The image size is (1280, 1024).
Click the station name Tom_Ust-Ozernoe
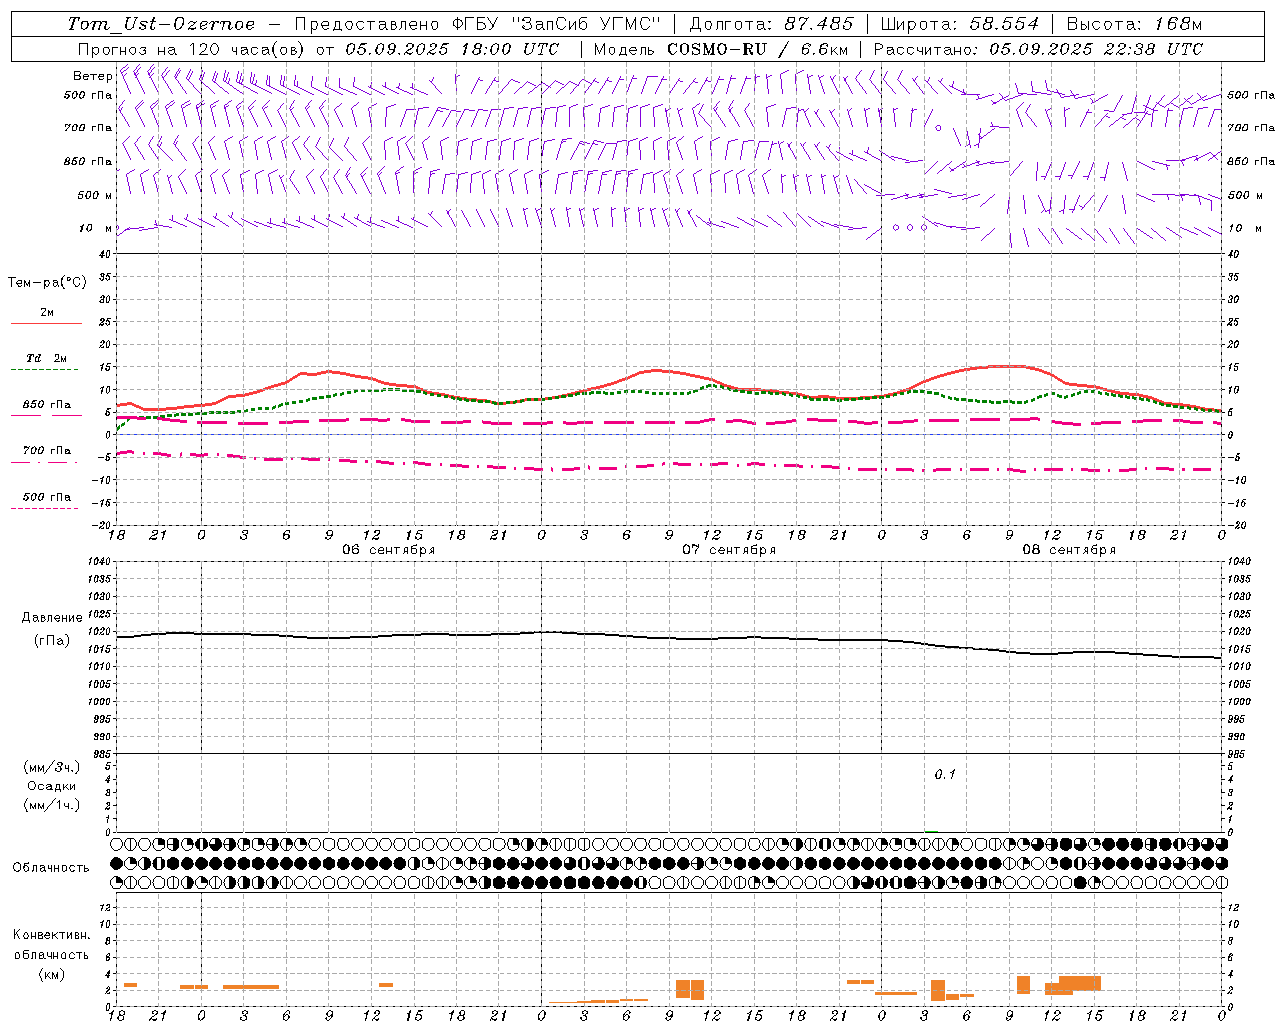161,24
